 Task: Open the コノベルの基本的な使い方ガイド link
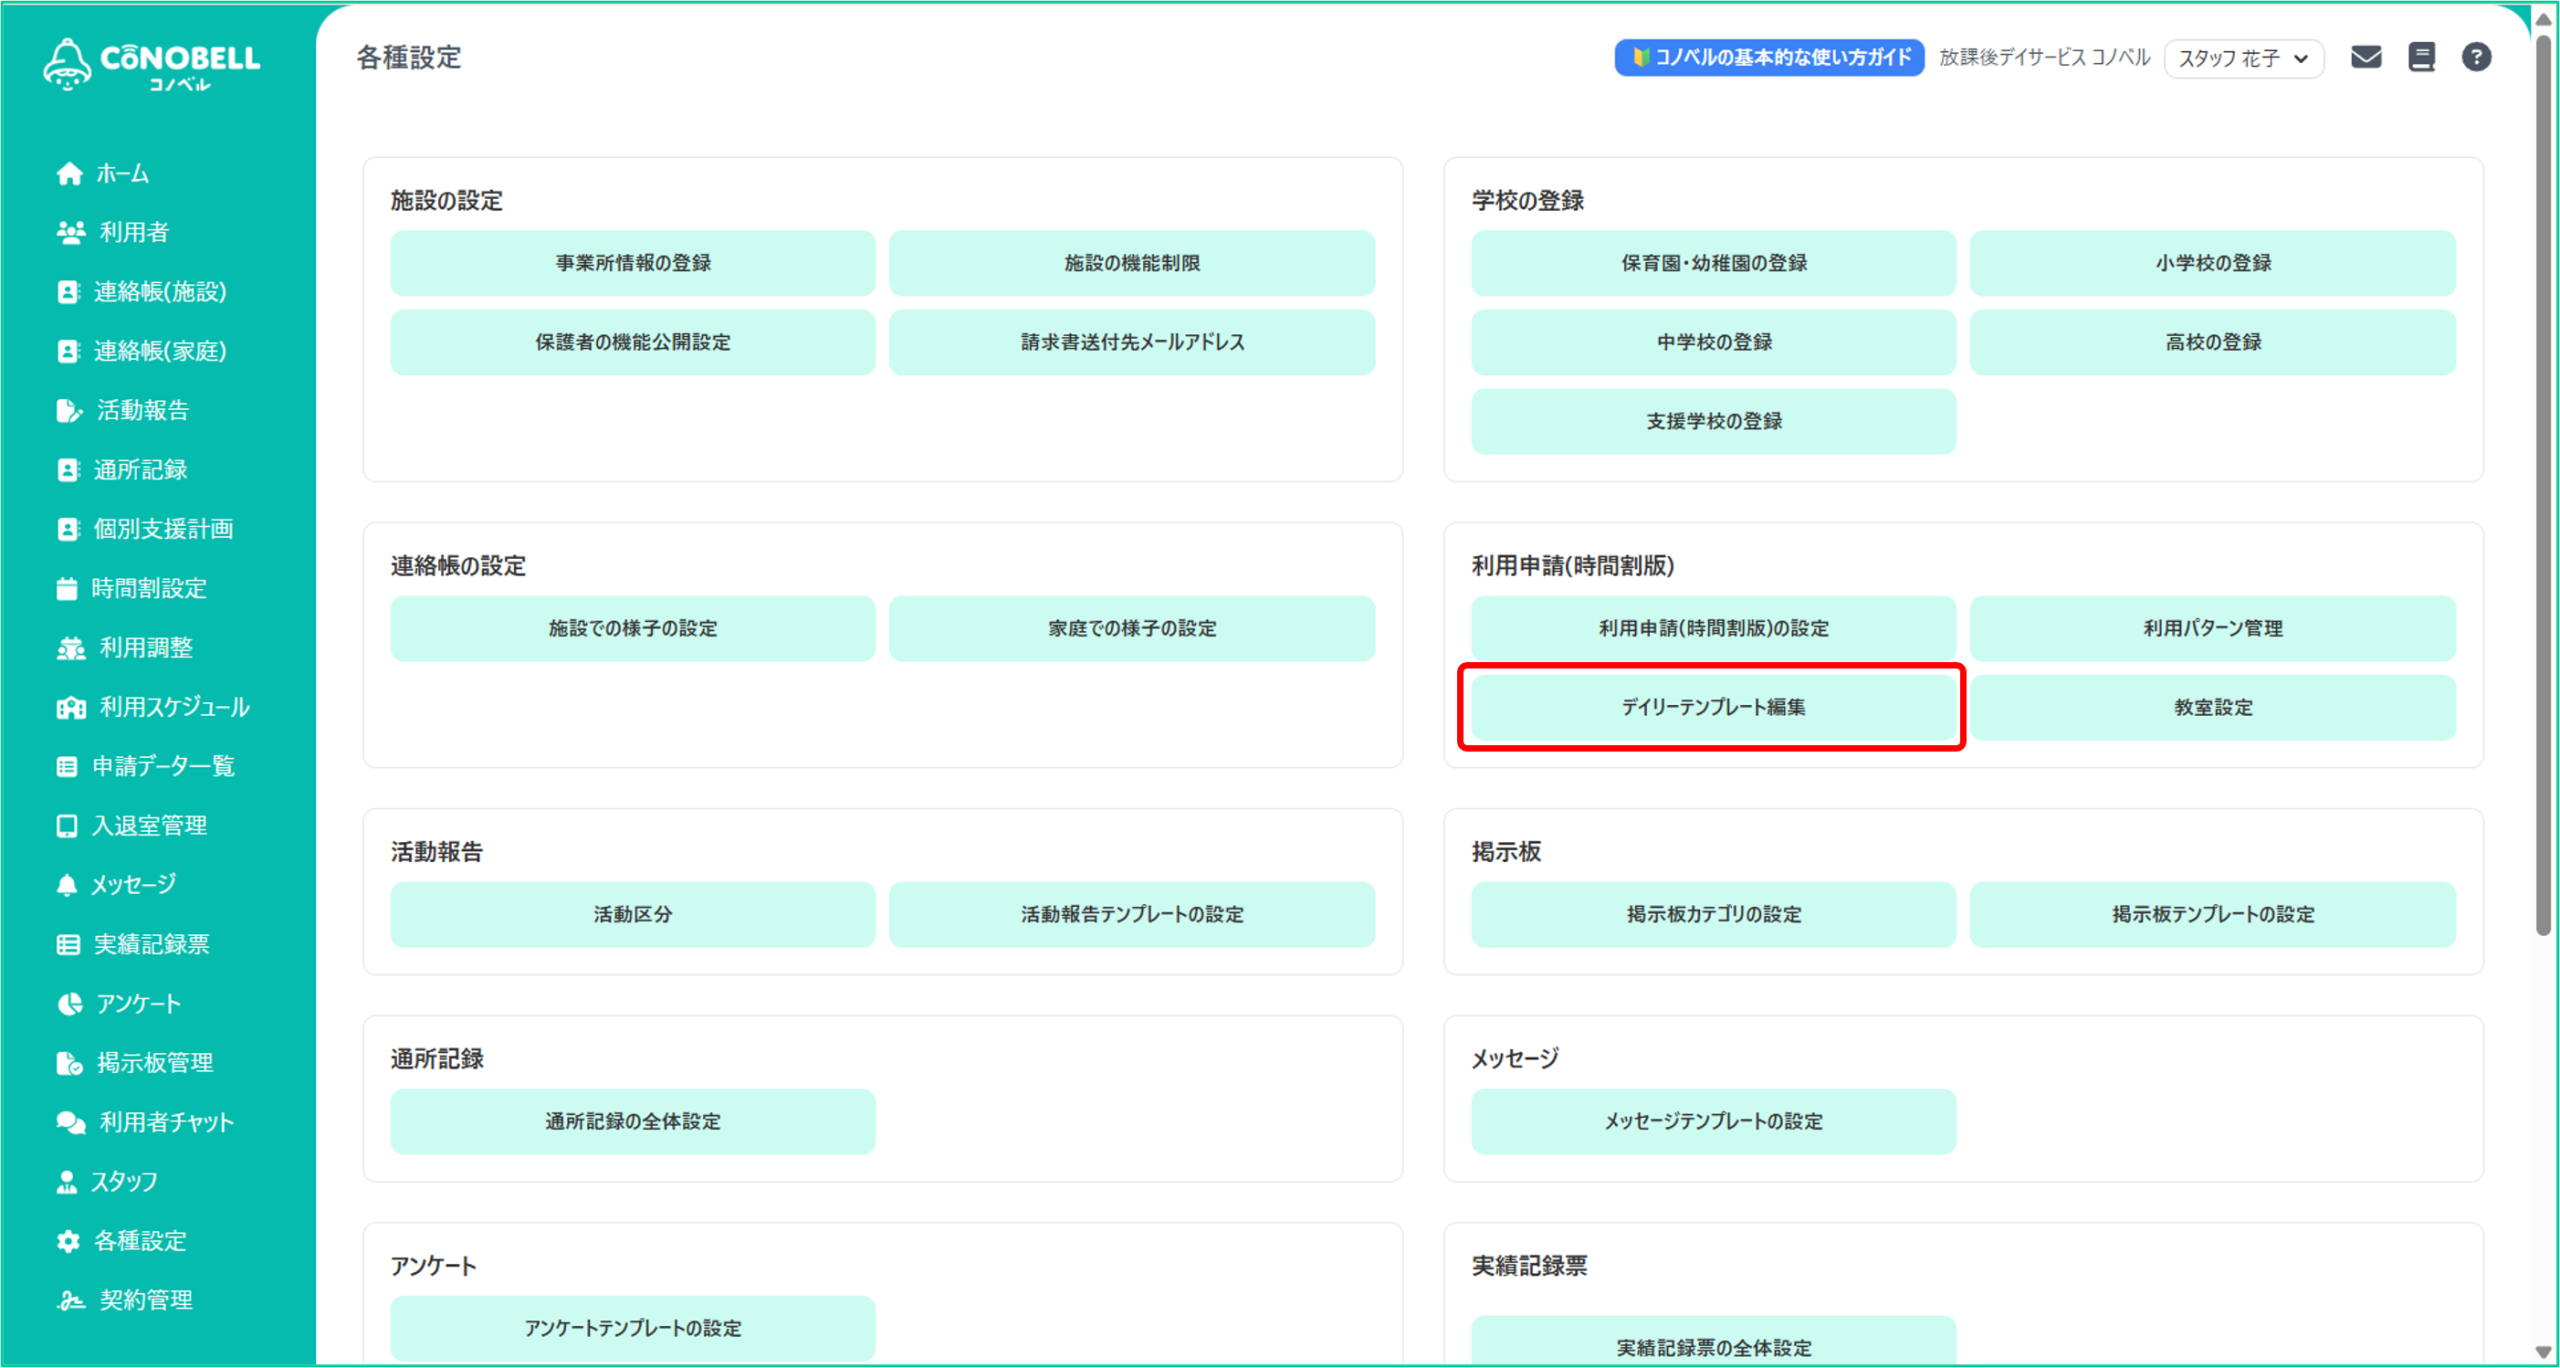point(1769,57)
